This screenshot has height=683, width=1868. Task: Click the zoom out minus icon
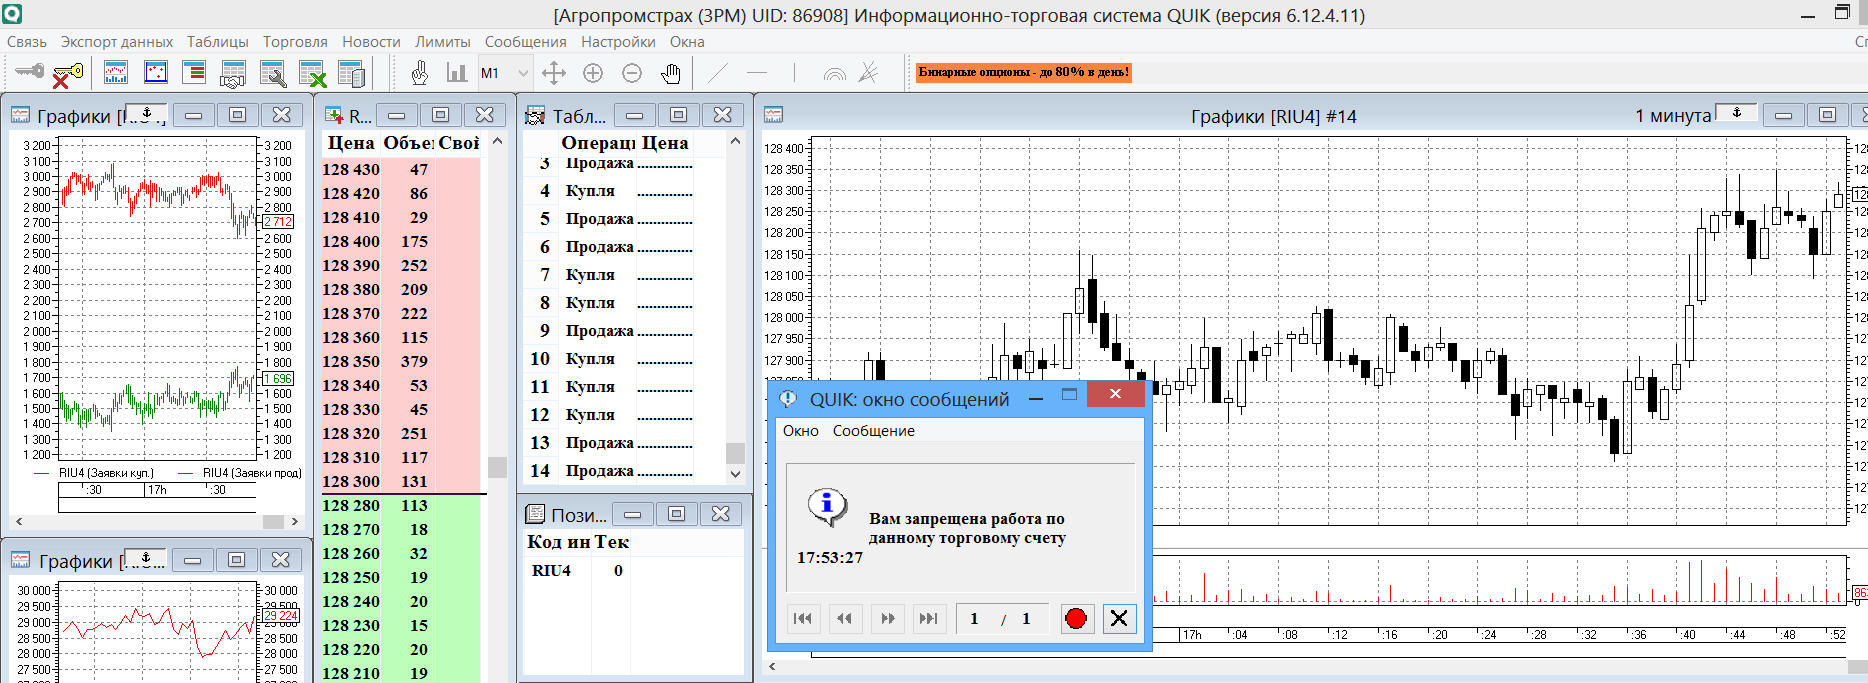coord(632,73)
